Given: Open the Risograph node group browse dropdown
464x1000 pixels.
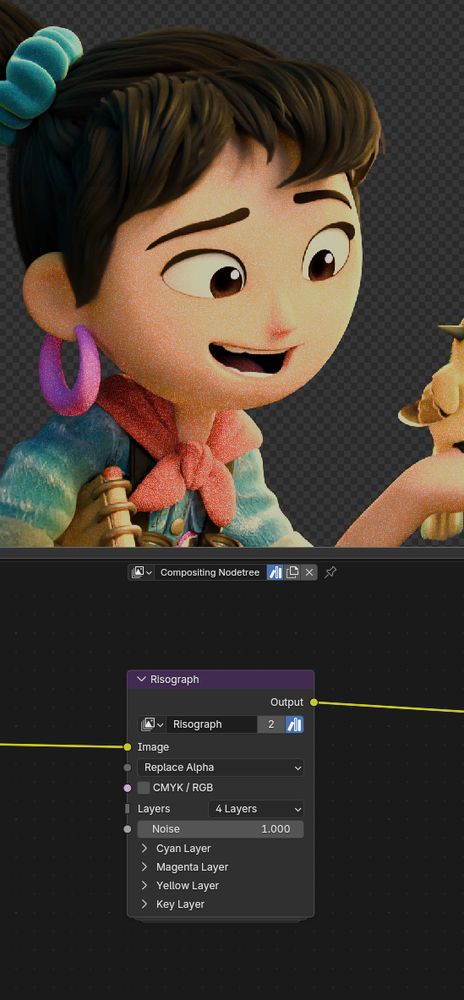Looking at the screenshot, I should pyautogui.click(x=152, y=724).
